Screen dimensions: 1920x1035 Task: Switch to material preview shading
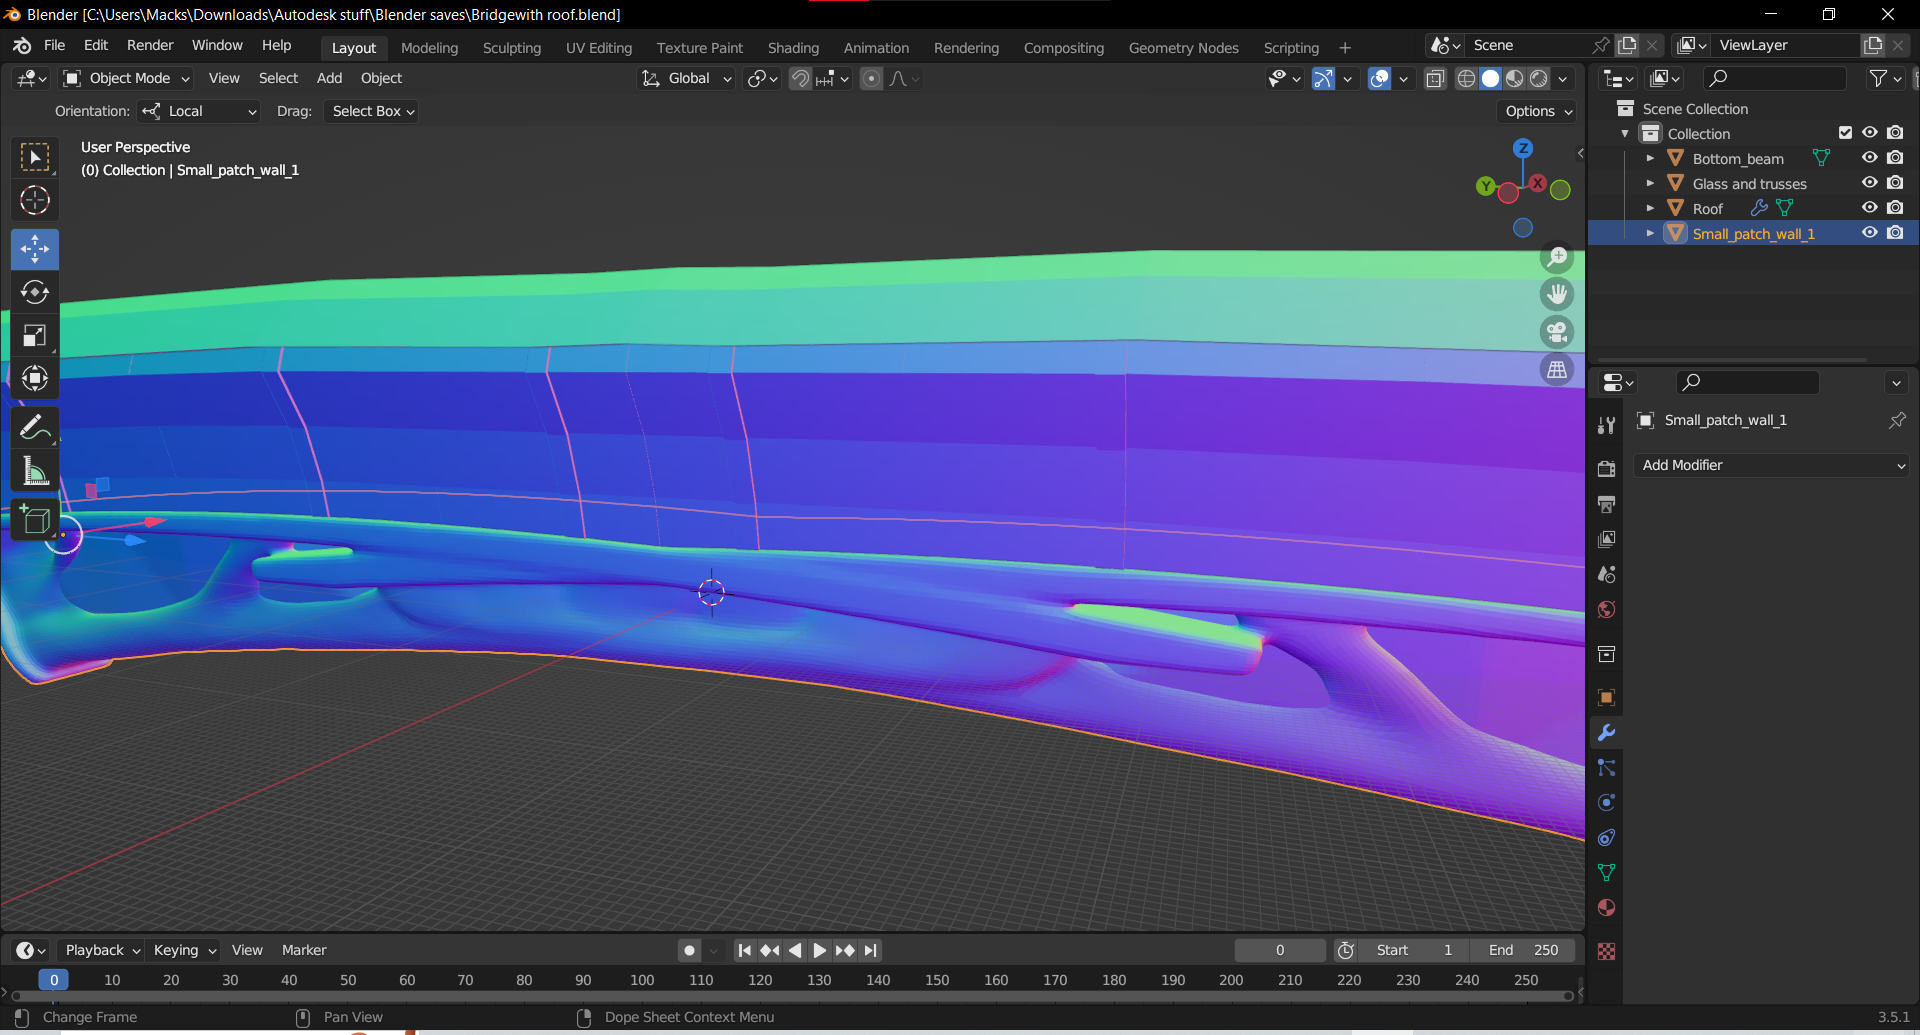pyautogui.click(x=1515, y=78)
